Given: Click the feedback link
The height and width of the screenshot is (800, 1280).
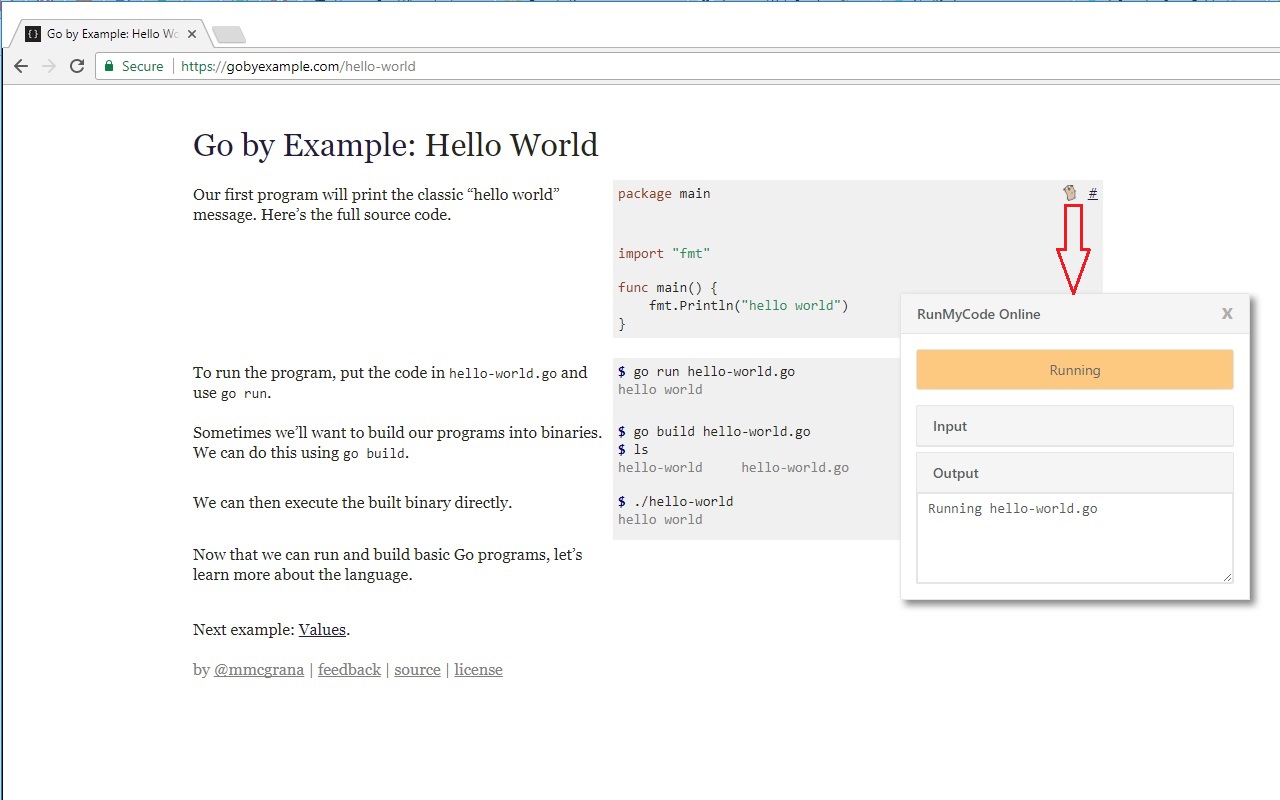Looking at the screenshot, I should pos(349,670).
